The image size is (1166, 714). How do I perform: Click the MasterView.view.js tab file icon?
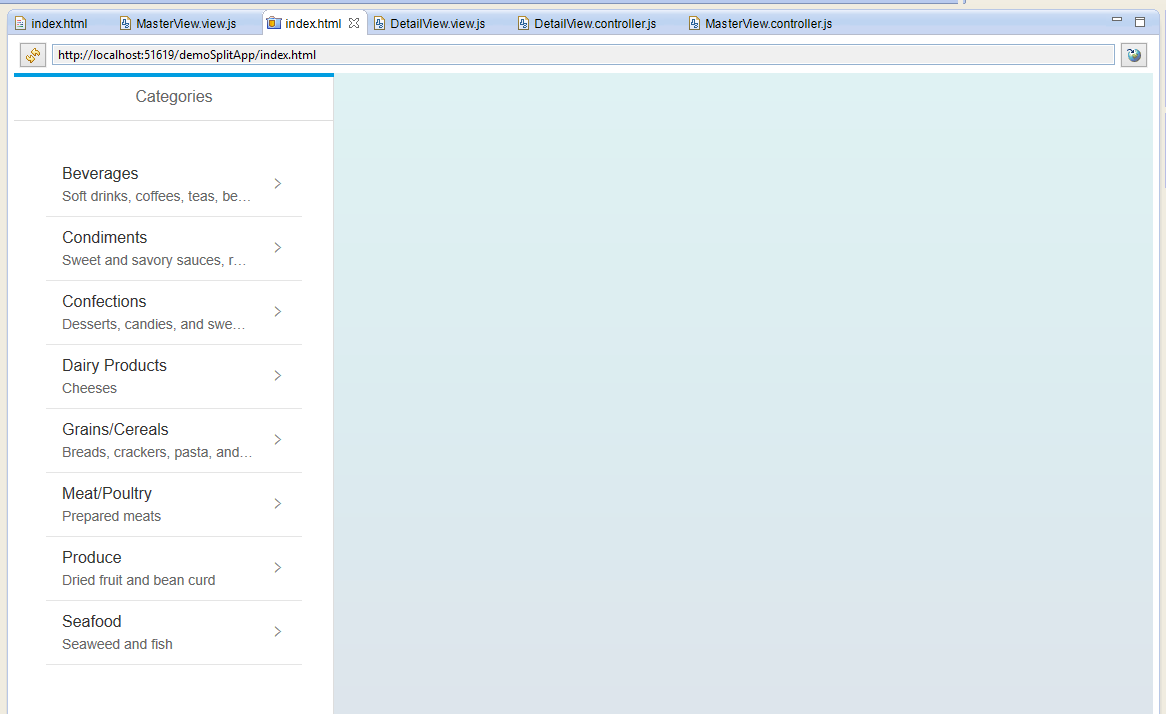click(126, 24)
